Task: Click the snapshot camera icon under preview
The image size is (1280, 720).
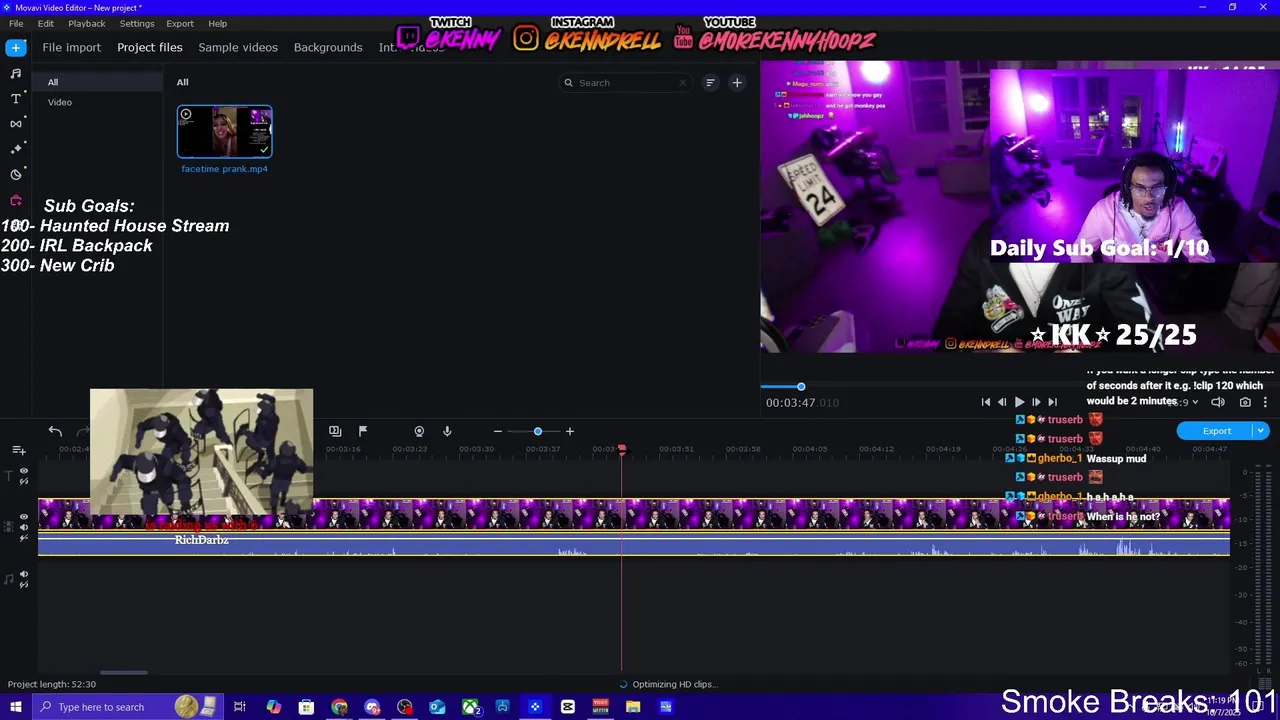Action: [1245, 402]
